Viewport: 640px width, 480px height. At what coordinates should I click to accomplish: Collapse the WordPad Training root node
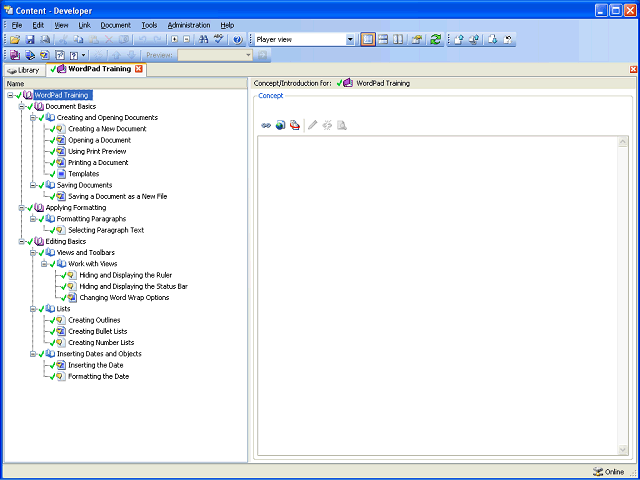pos(10,95)
